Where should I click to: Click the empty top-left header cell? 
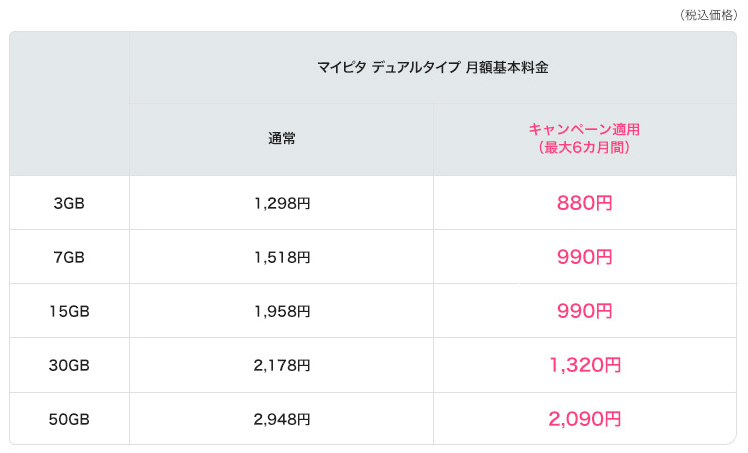(x=70, y=103)
